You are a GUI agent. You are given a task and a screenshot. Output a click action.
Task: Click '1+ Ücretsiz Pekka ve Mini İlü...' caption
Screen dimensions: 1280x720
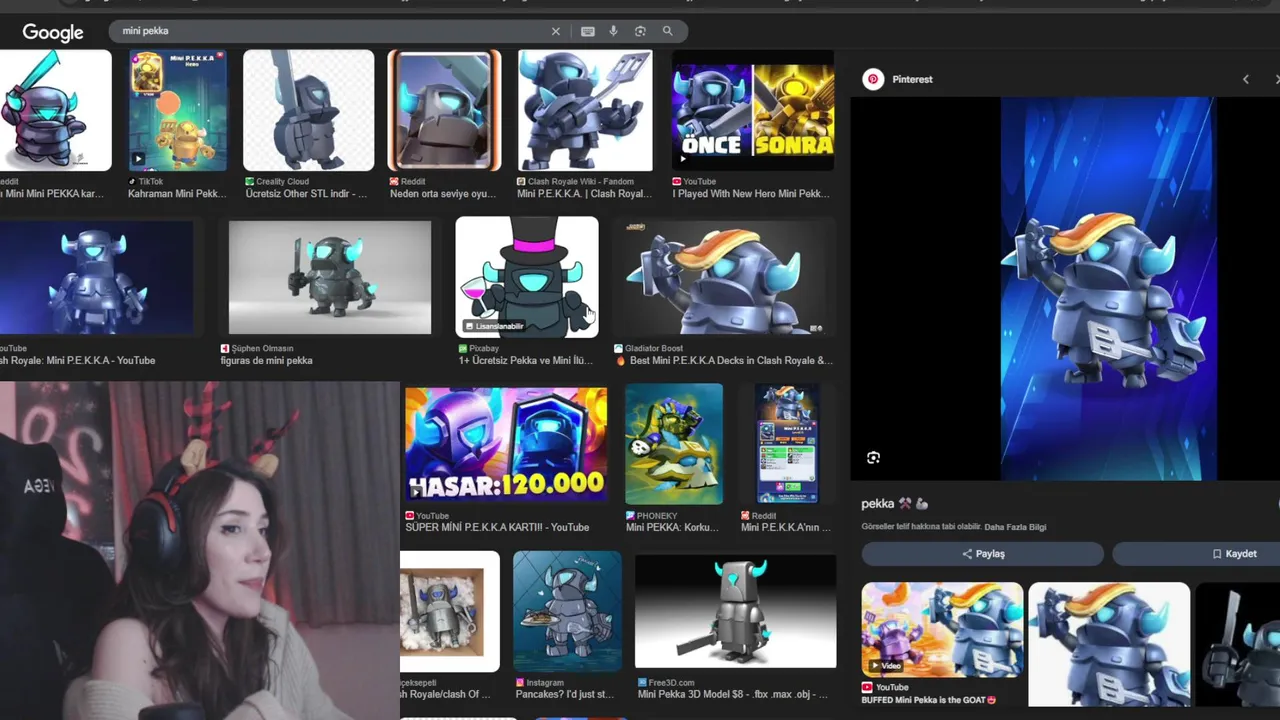(x=526, y=361)
